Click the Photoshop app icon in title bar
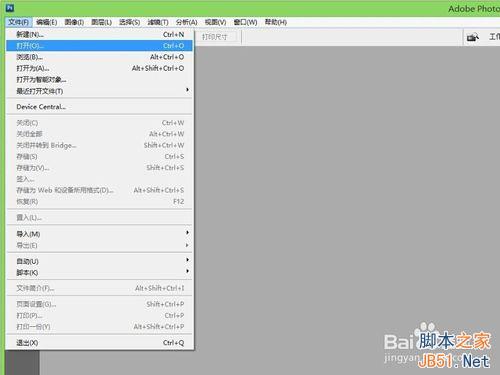The height and width of the screenshot is (375, 500). click(x=10, y=8)
